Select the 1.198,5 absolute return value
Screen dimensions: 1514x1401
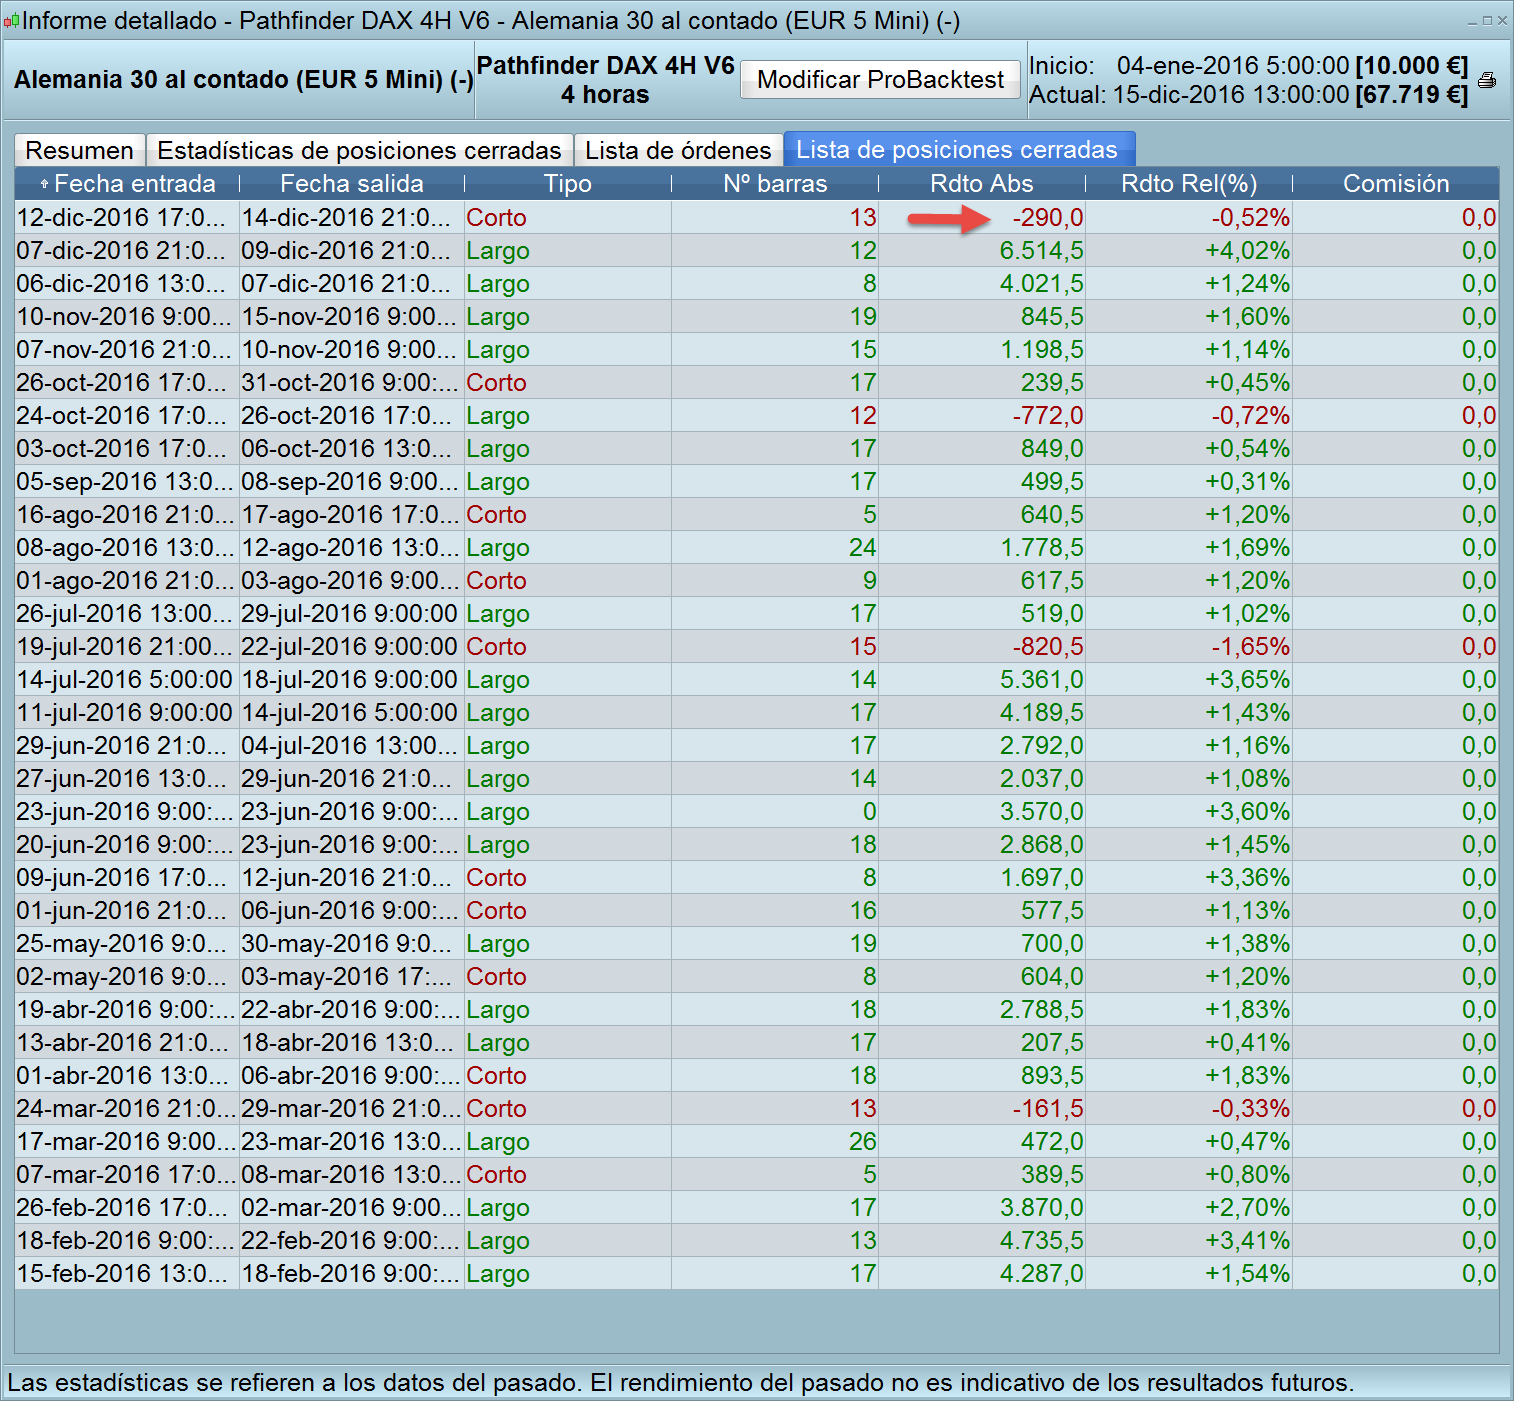[1042, 350]
